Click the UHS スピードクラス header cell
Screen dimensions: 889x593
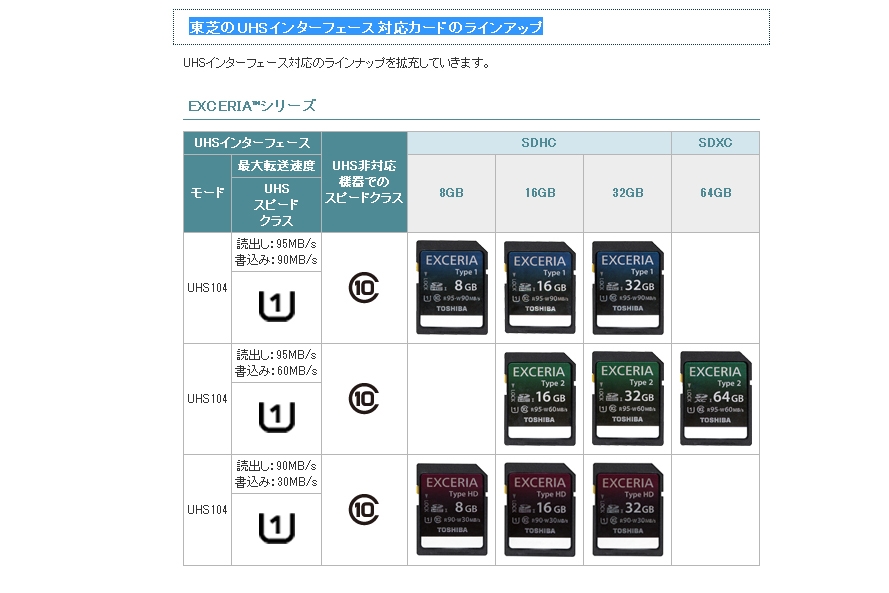tap(277, 205)
